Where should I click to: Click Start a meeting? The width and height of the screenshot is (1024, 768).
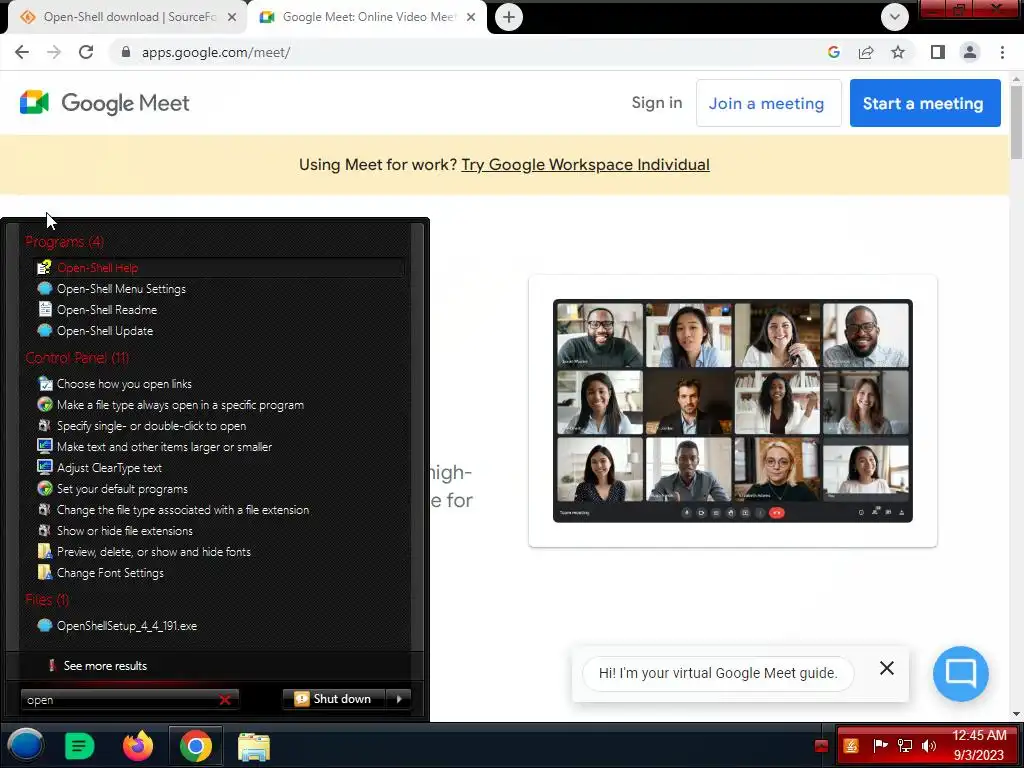(x=925, y=103)
